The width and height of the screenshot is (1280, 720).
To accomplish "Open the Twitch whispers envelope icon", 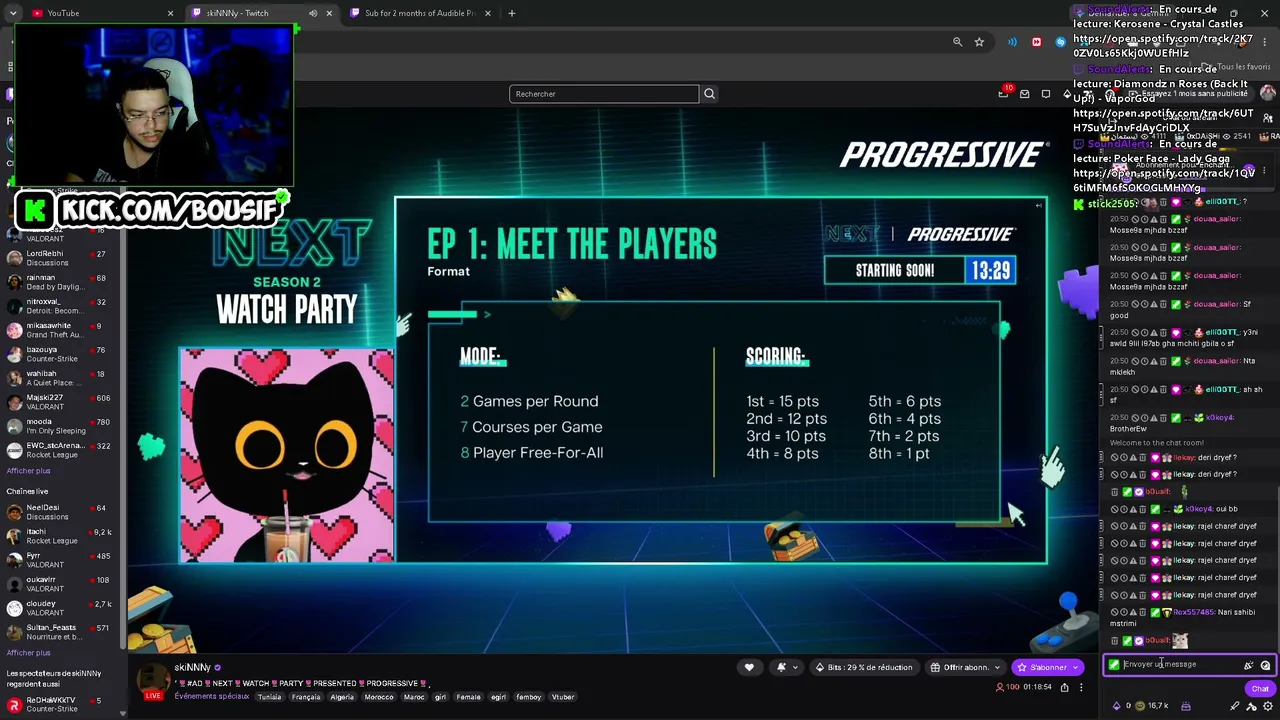I will (x=1025, y=94).
